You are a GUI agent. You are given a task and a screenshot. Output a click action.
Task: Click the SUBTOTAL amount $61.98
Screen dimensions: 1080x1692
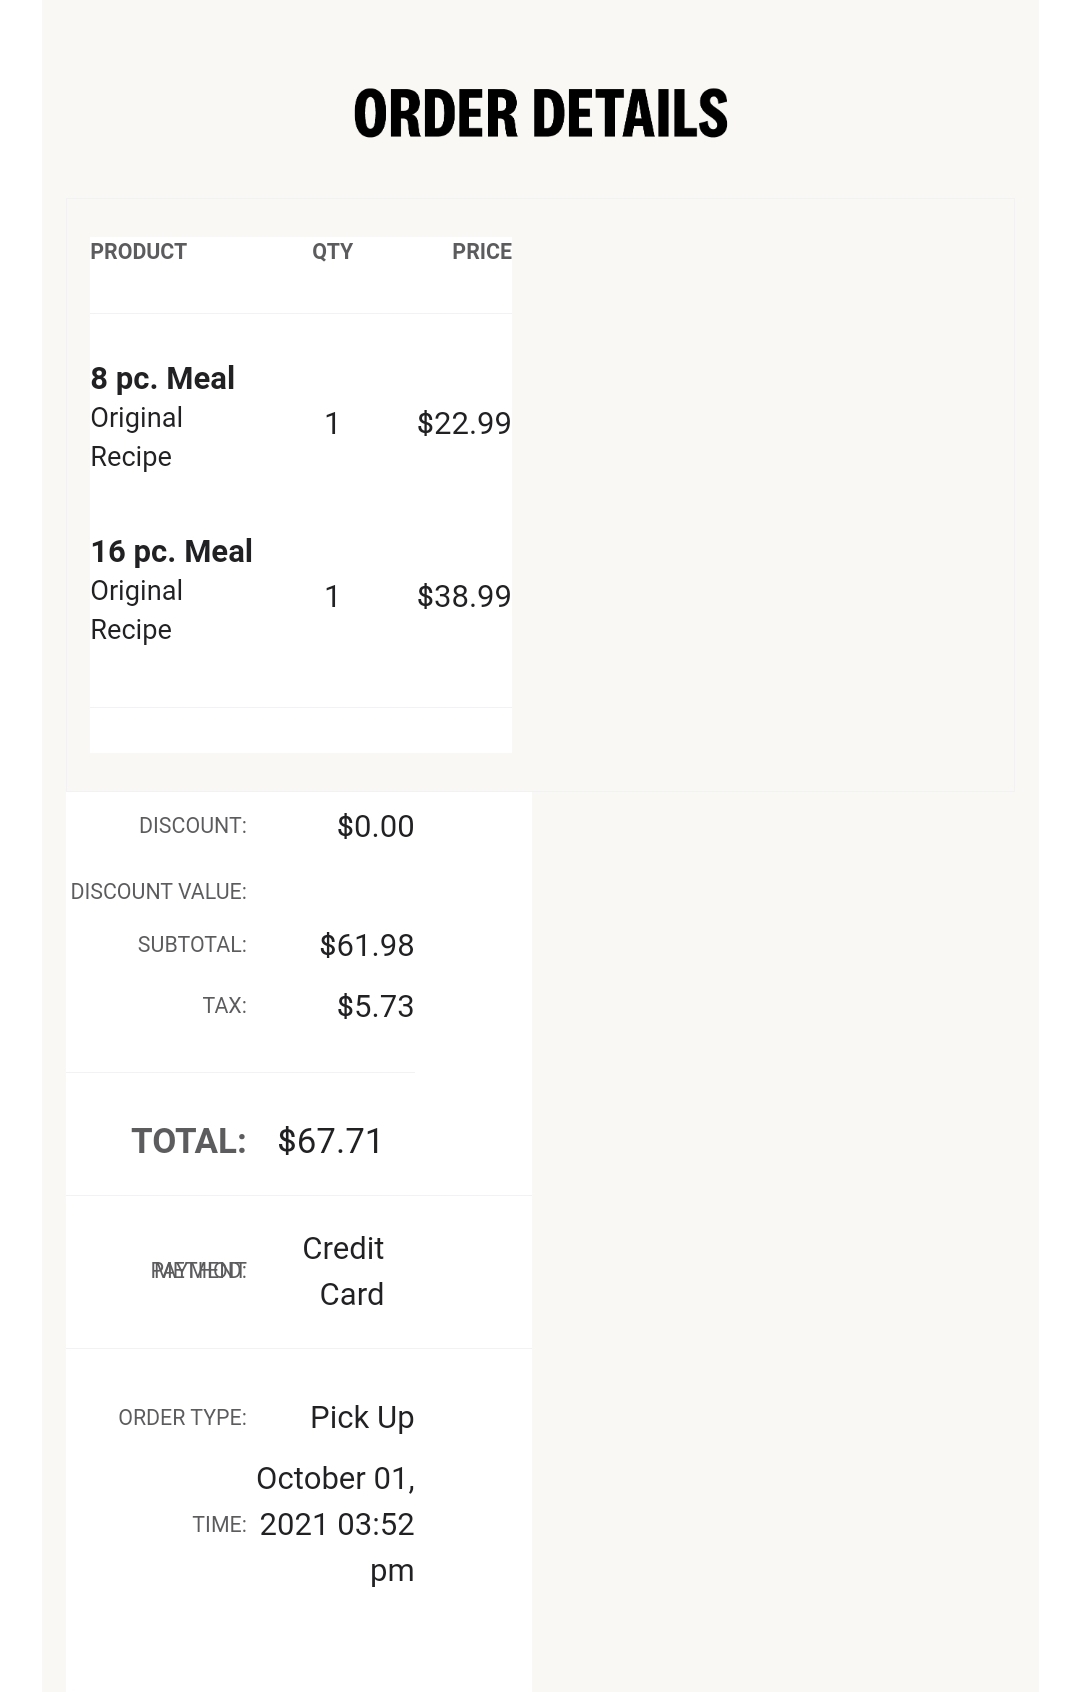point(366,946)
